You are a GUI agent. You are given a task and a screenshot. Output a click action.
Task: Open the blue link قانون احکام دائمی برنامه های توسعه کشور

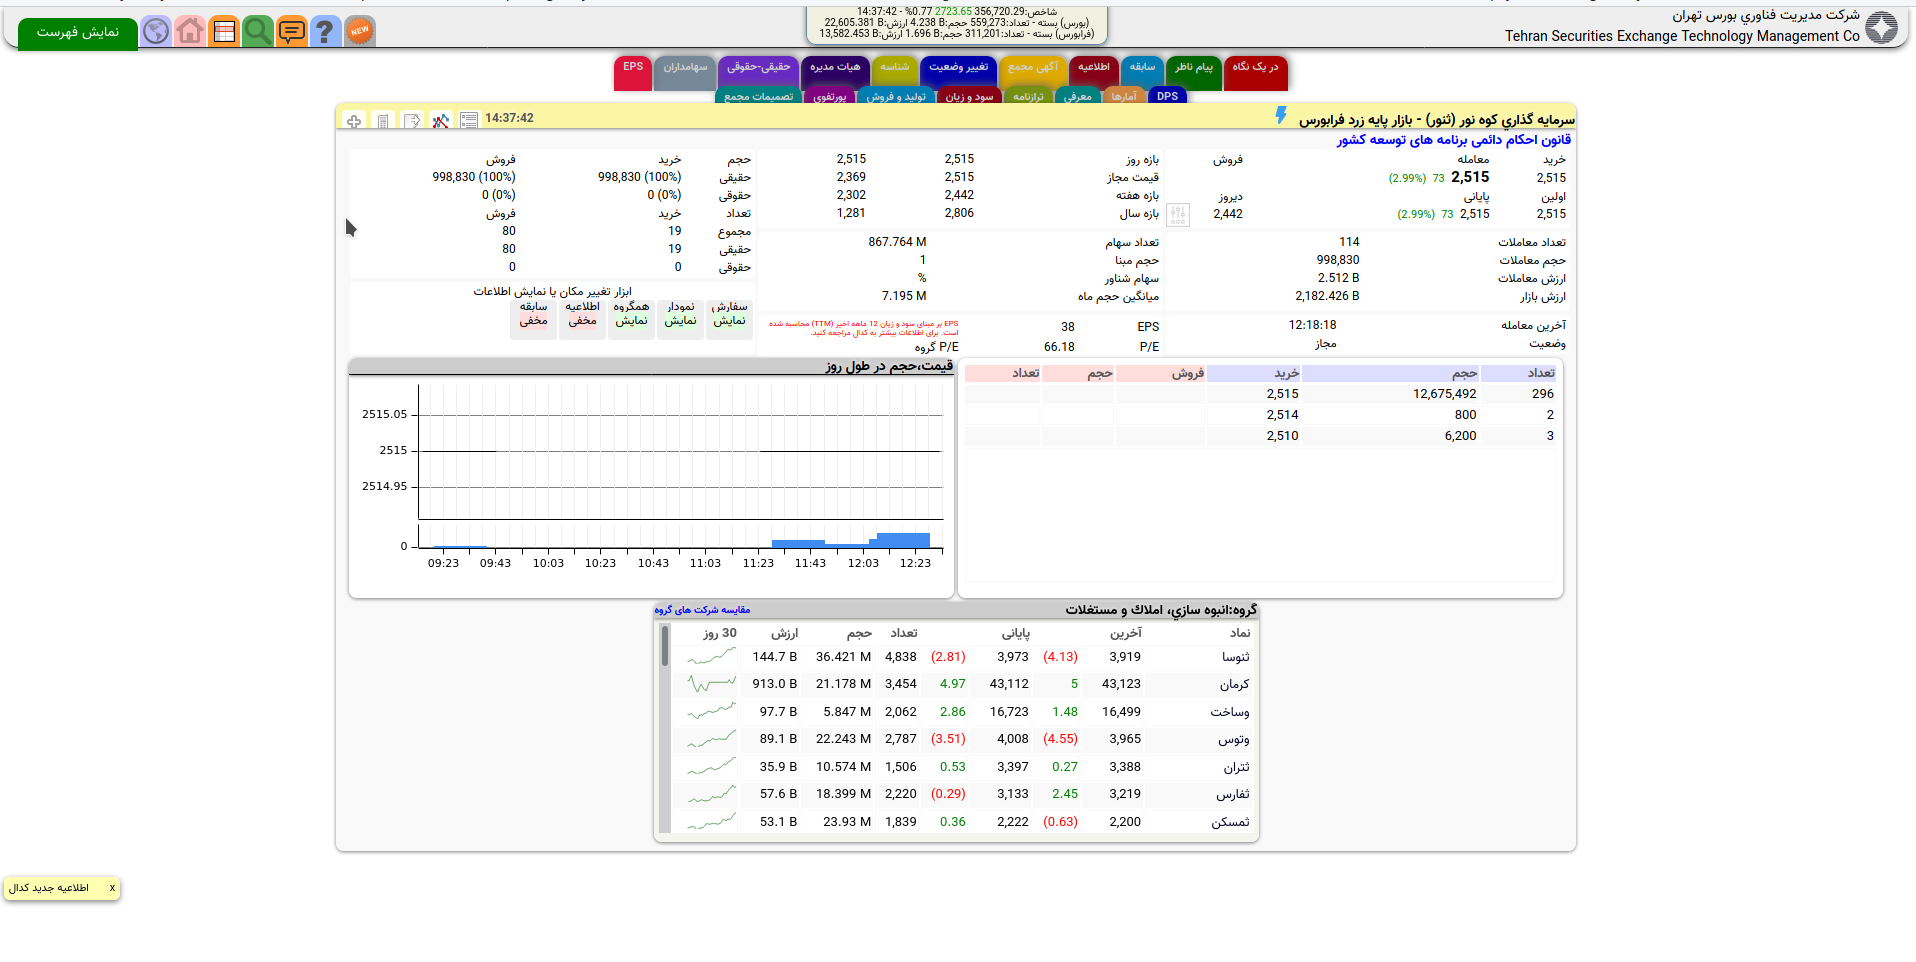click(1453, 140)
